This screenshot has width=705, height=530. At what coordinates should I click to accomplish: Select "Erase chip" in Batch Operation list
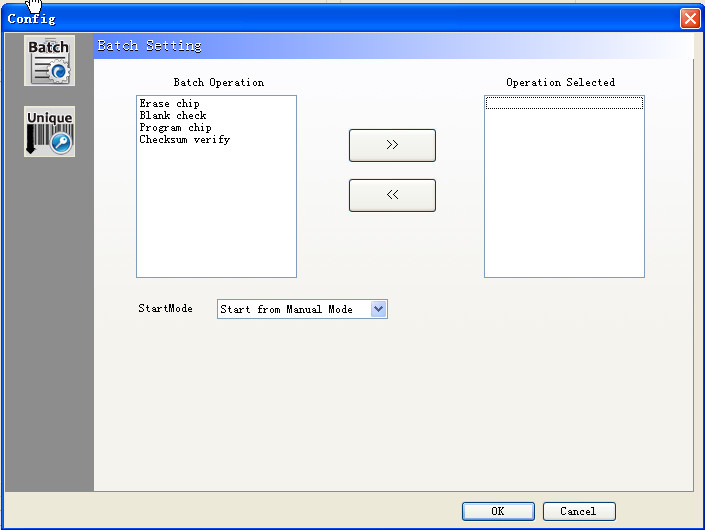(x=170, y=103)
